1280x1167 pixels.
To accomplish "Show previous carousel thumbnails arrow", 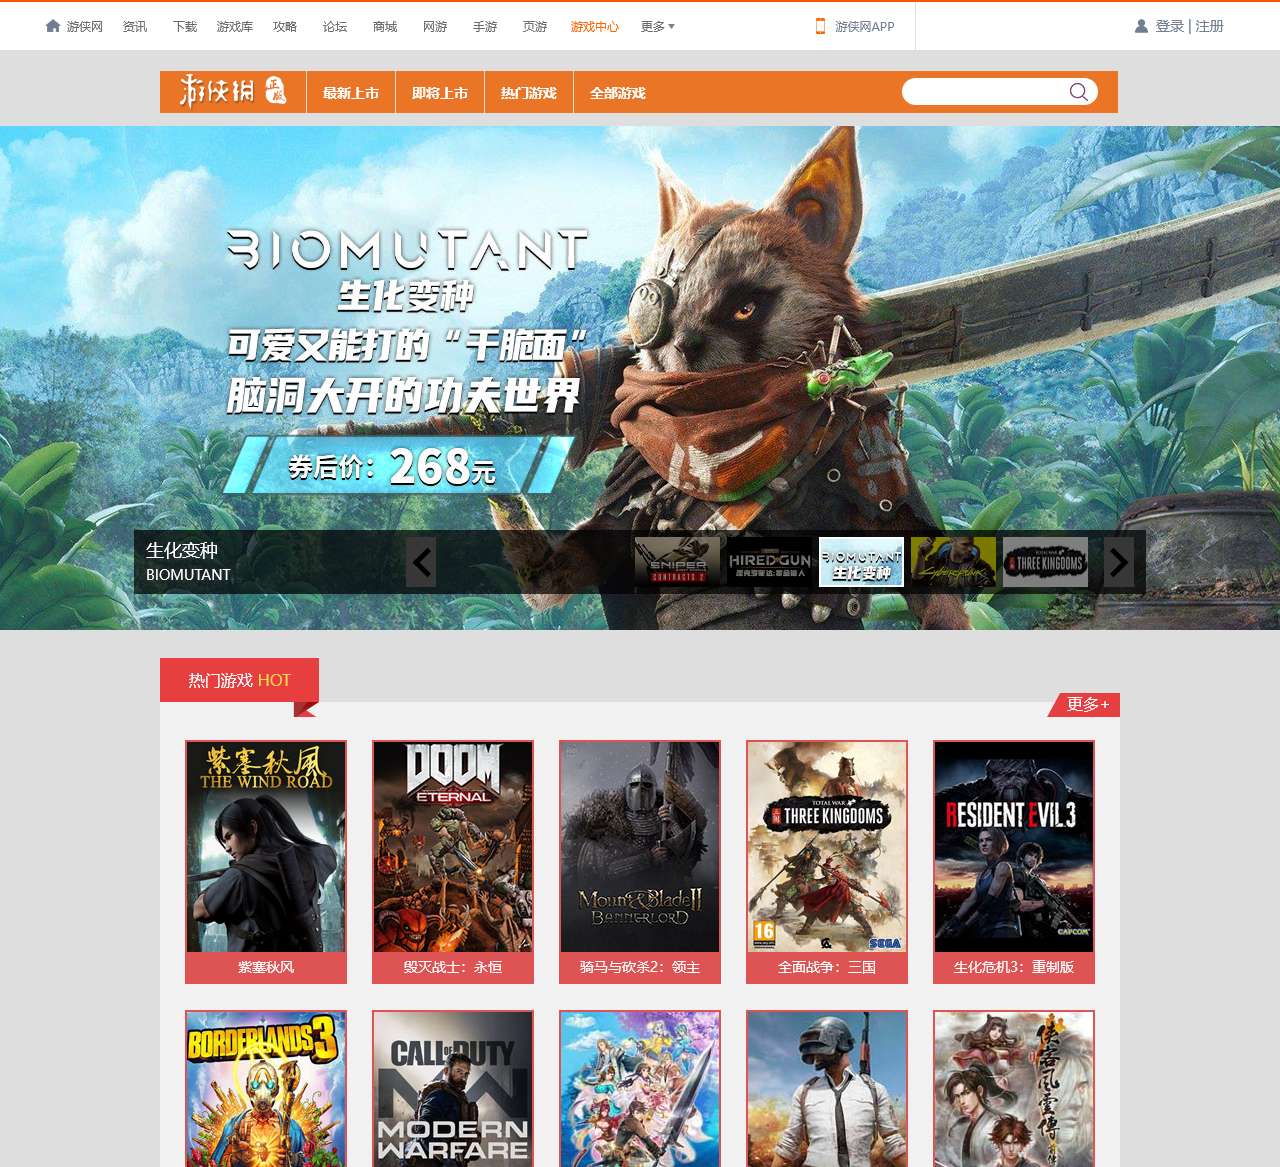I will [x=421, y=562].
